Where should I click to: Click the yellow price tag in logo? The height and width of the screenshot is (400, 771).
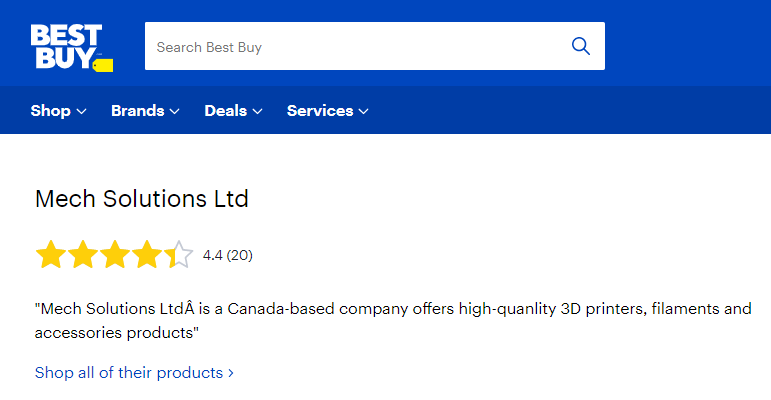click(103, 65)
